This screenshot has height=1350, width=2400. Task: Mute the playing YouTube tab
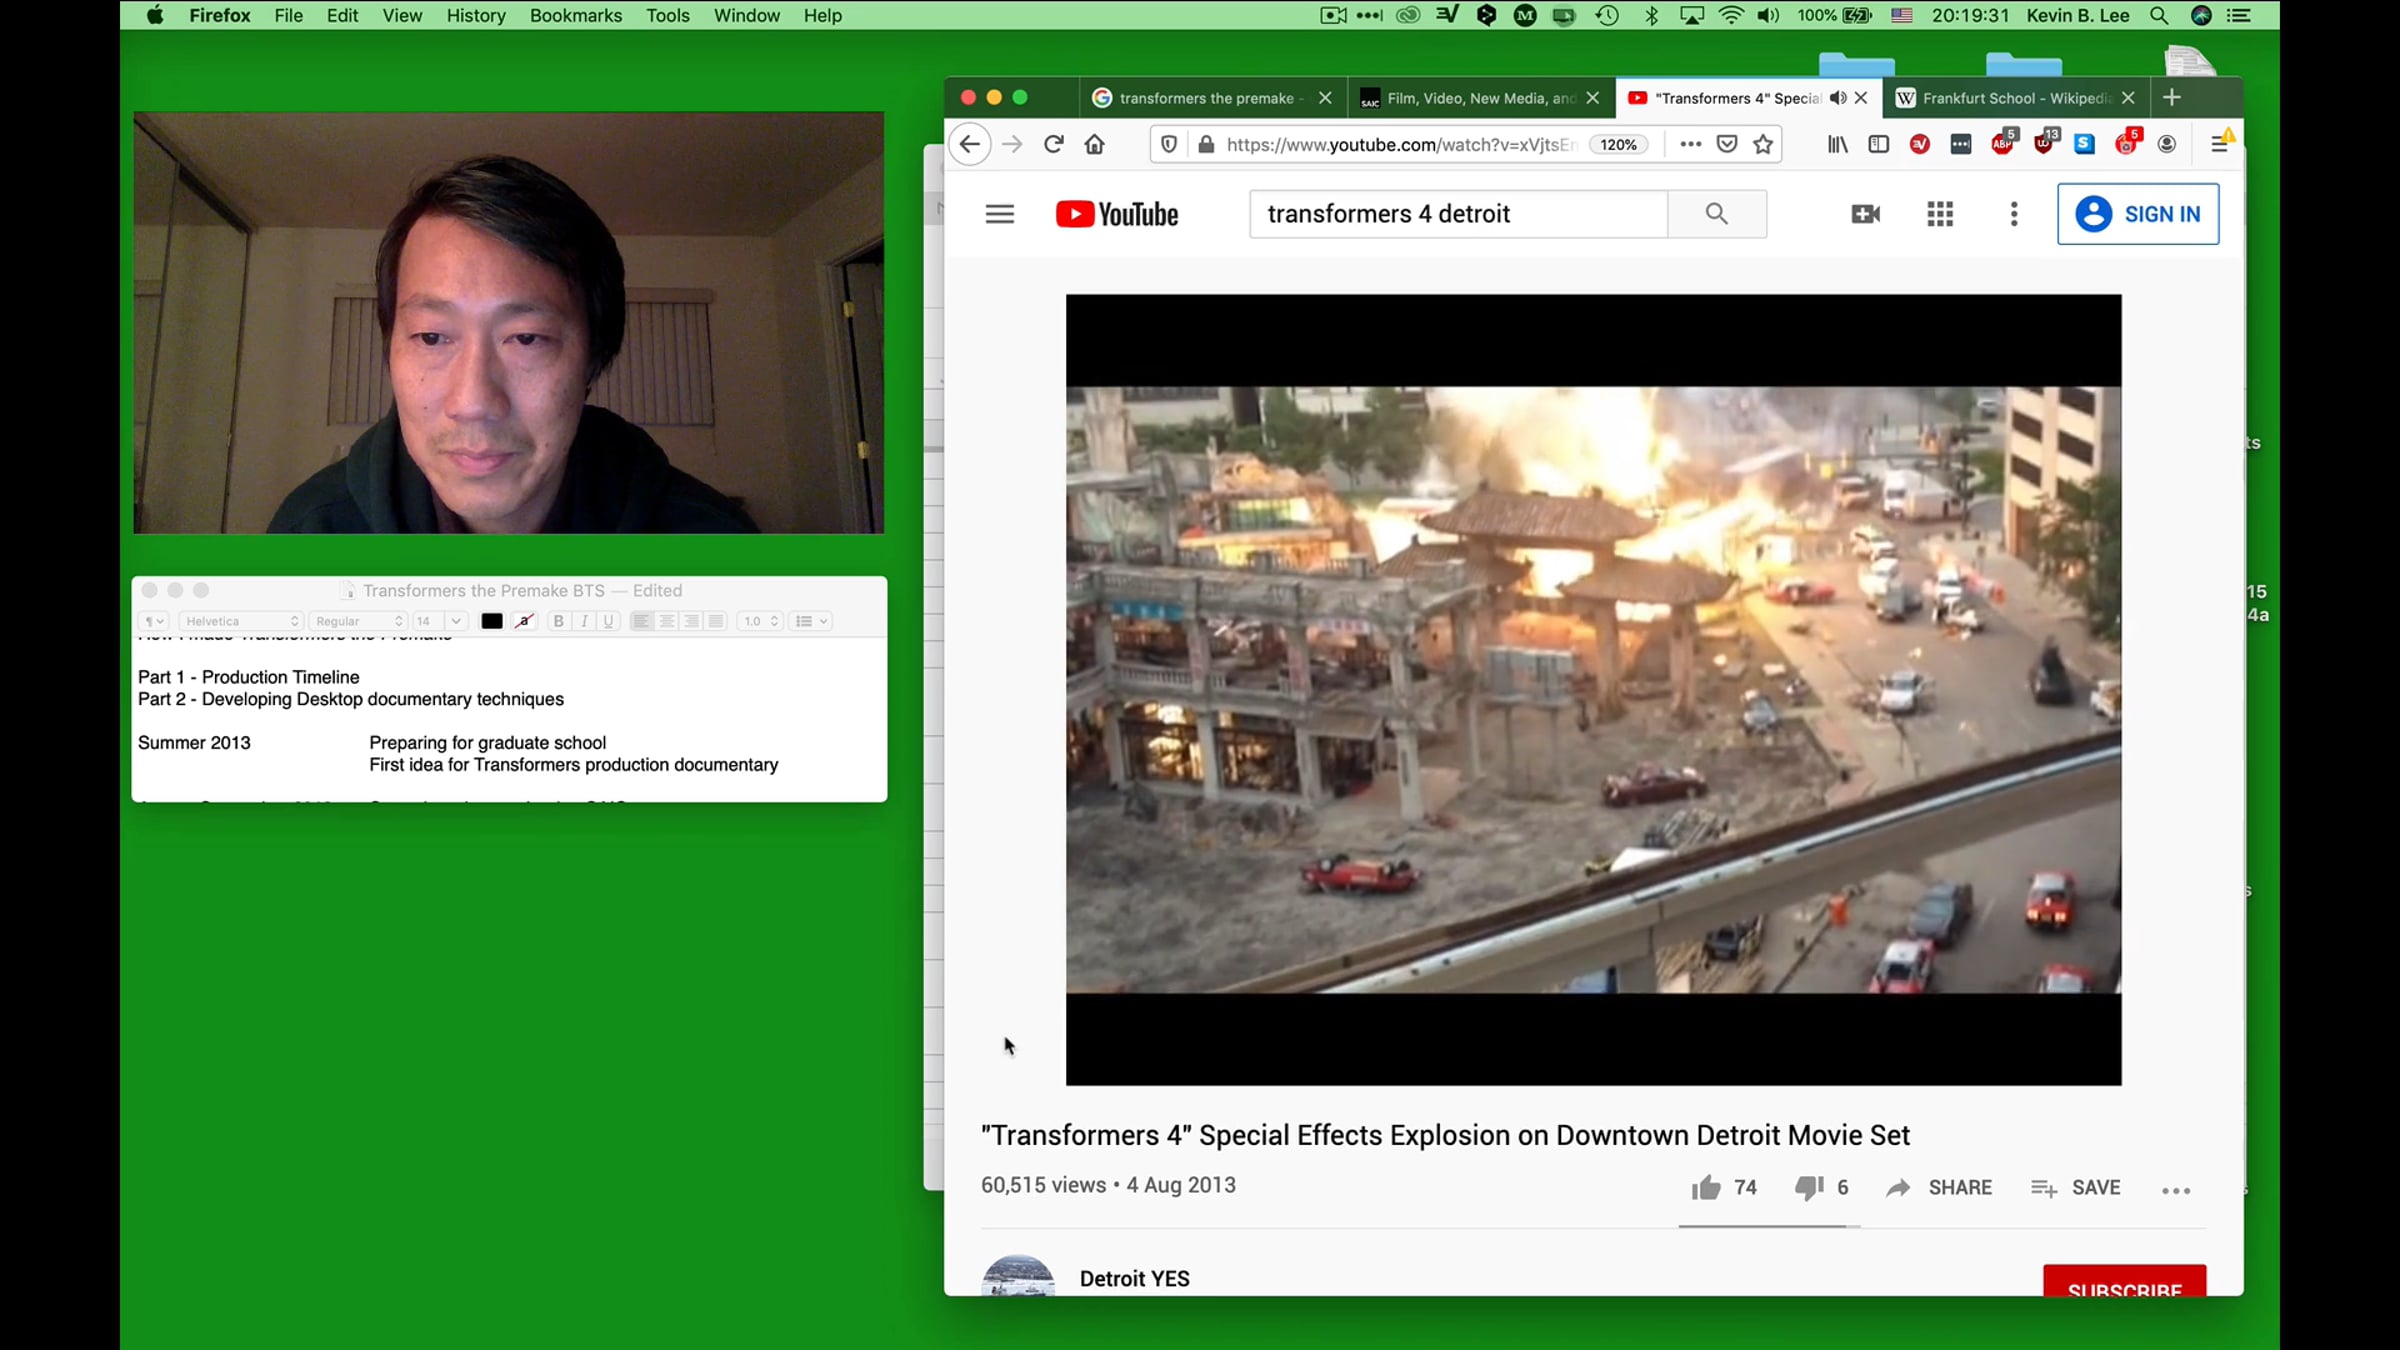pos(1838,98)
